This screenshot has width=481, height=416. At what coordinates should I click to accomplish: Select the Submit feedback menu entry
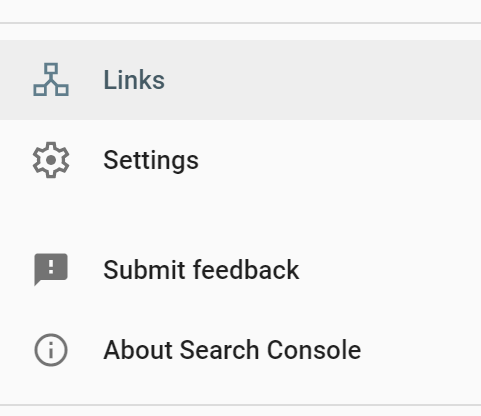point(240,270)
